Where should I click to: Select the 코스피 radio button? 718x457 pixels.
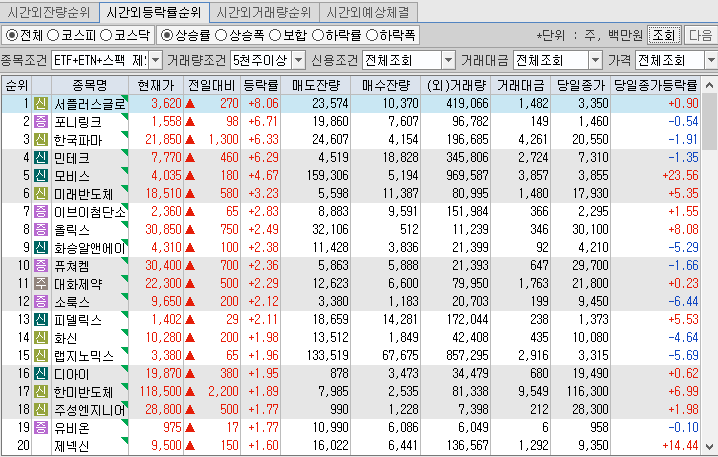[x=53, y=35]
